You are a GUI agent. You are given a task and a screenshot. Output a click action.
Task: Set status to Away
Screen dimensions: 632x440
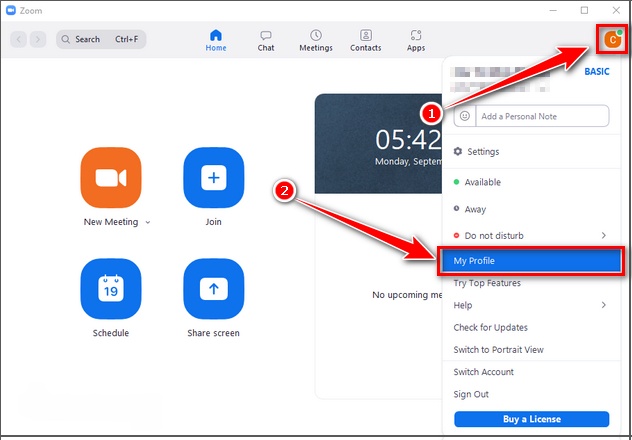tap(531, 209)
